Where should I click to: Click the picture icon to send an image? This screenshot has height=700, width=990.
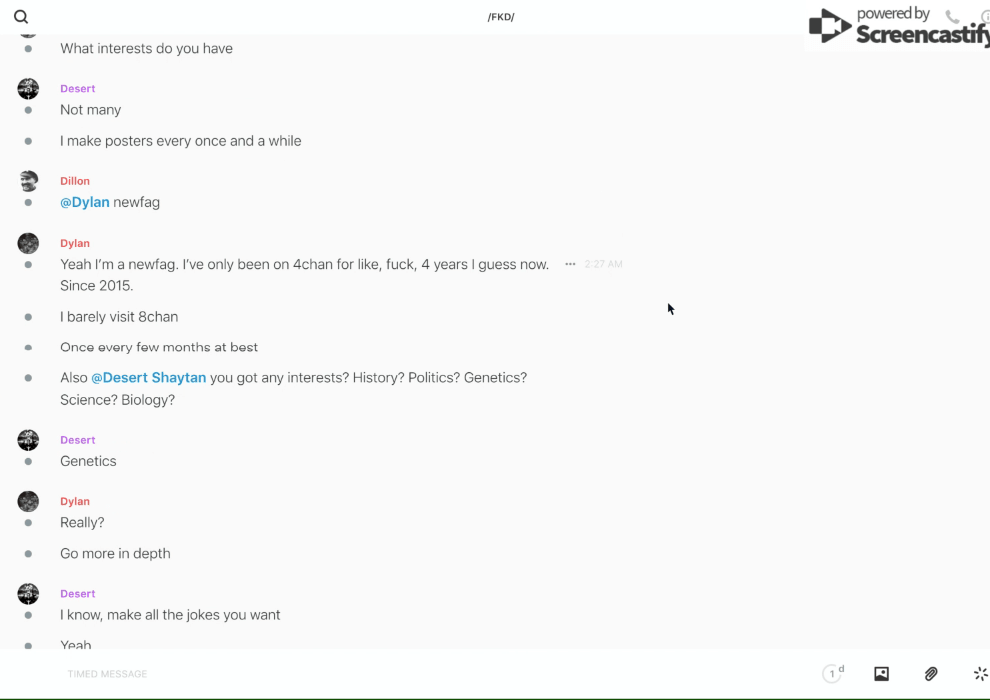pos(881,674)
